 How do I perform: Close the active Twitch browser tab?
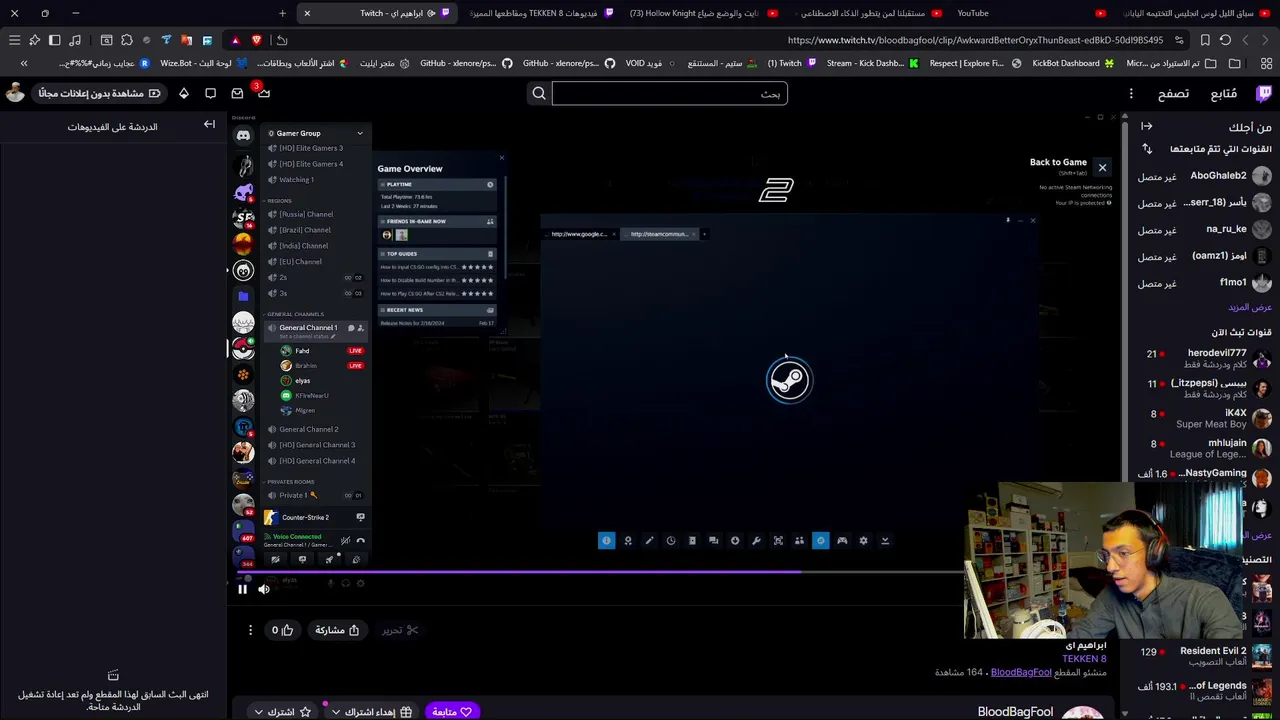click(x=307, y=13)
